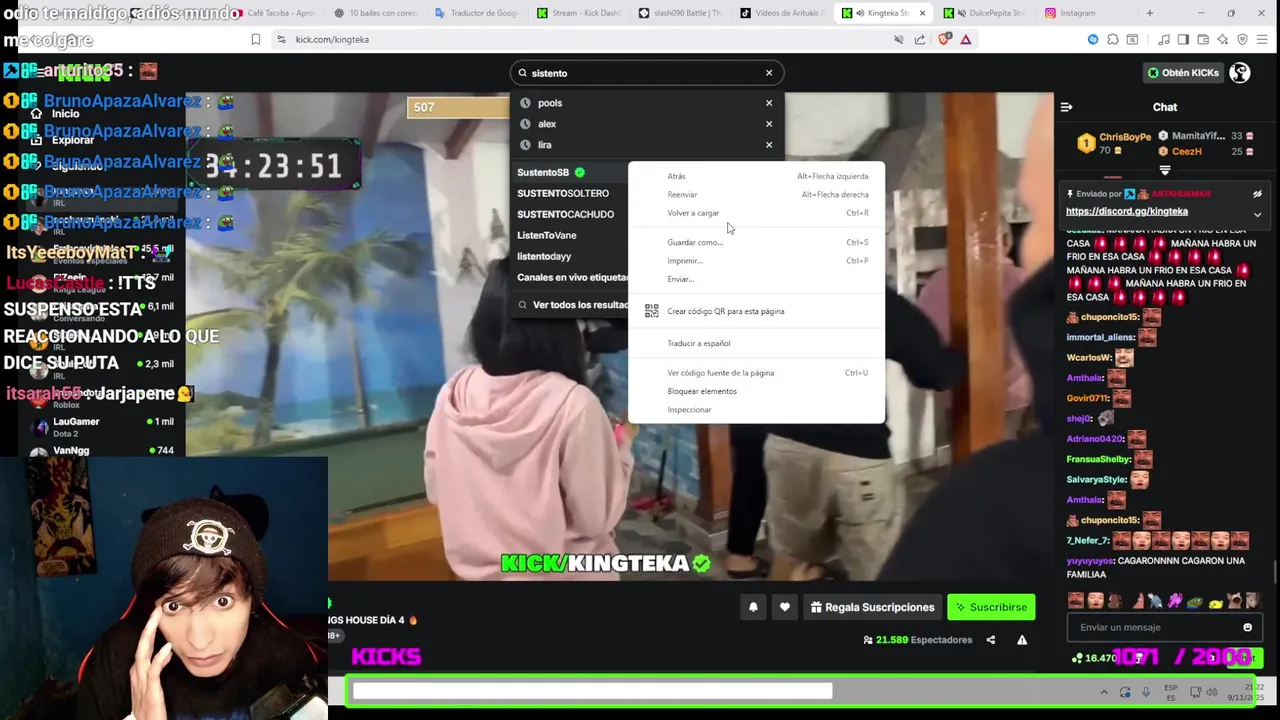
Task: Open the emoji picker in chat input
Action: (1247, 627)
